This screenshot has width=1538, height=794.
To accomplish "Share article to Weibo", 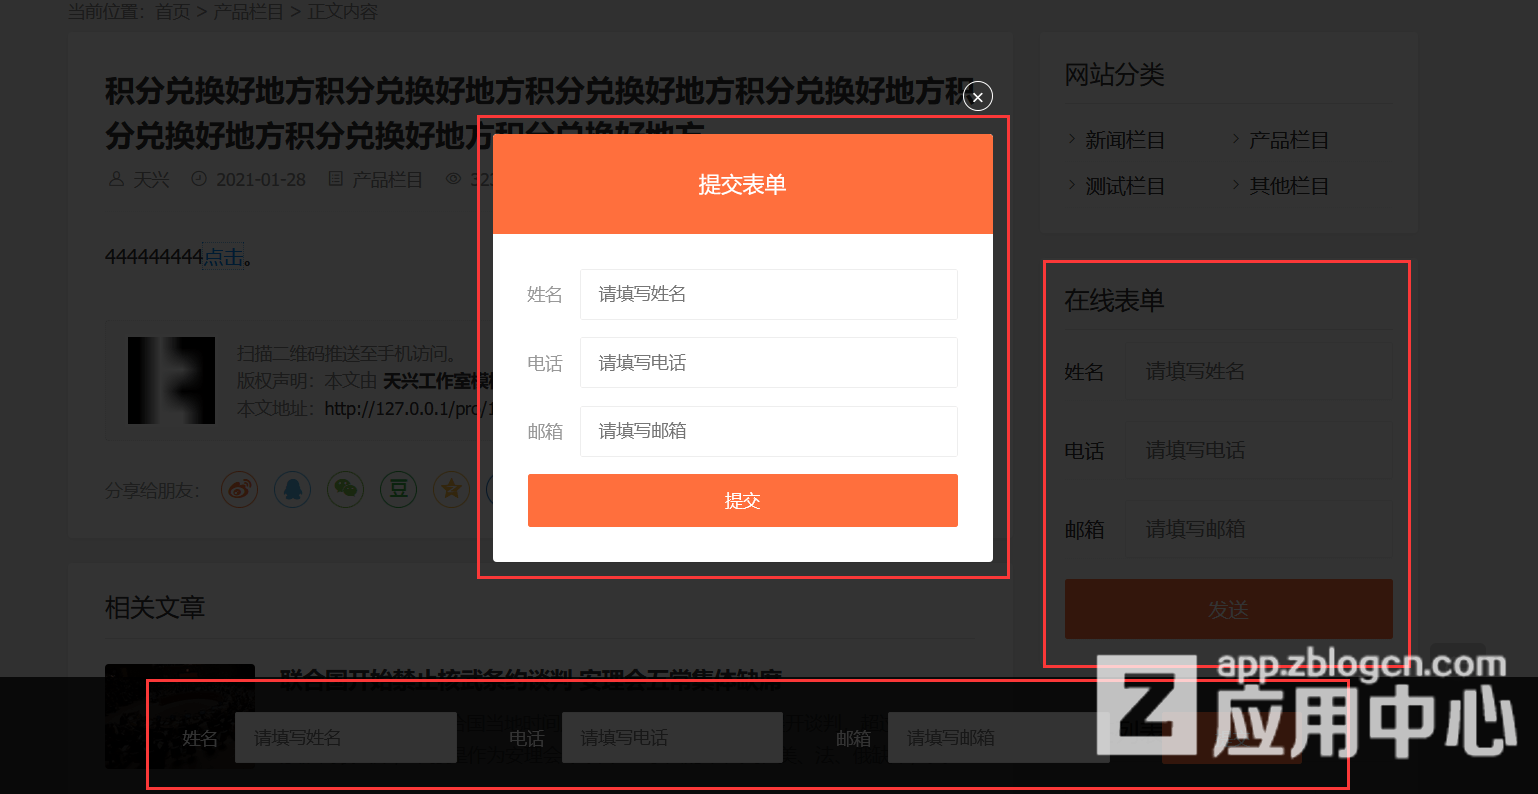I will point(240,489).
